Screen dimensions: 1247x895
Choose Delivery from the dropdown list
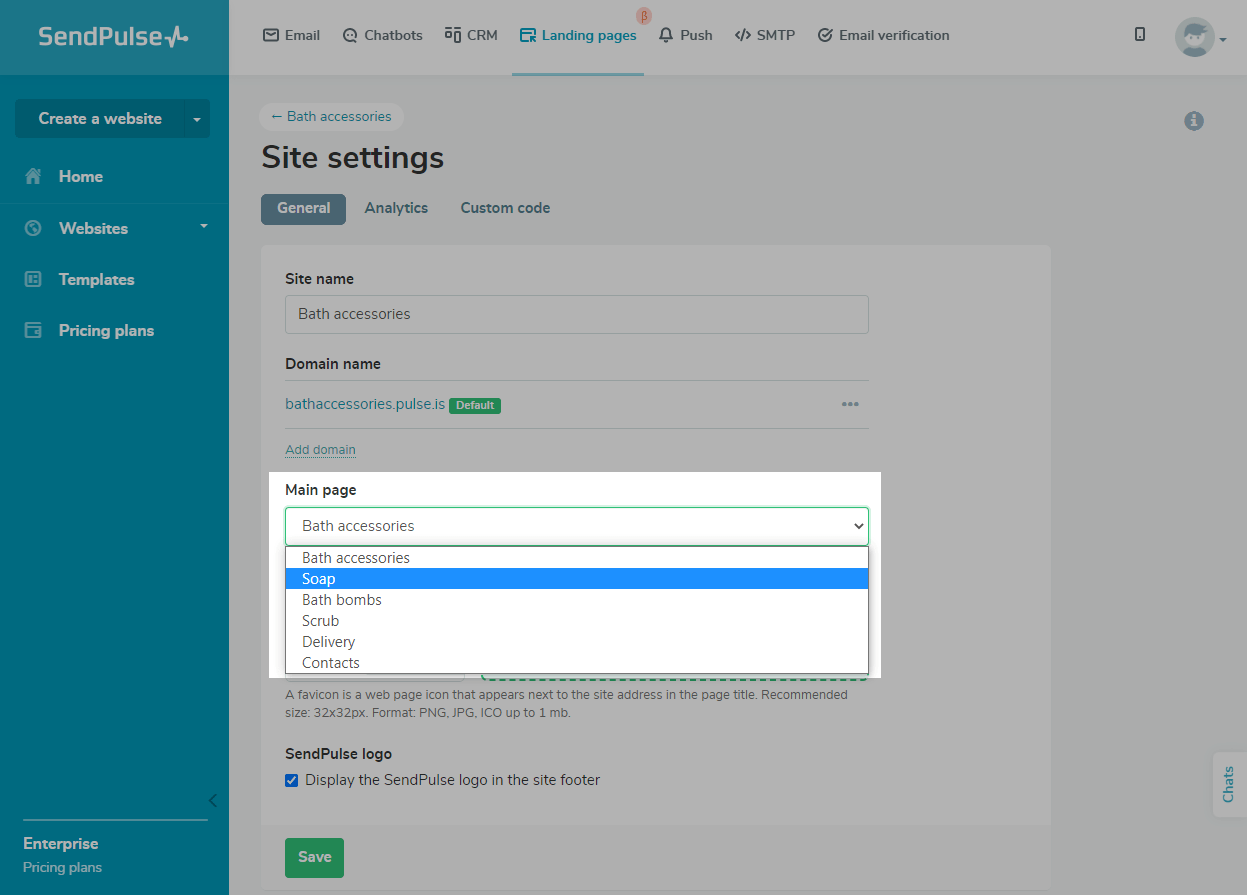[x=577, y=642]
